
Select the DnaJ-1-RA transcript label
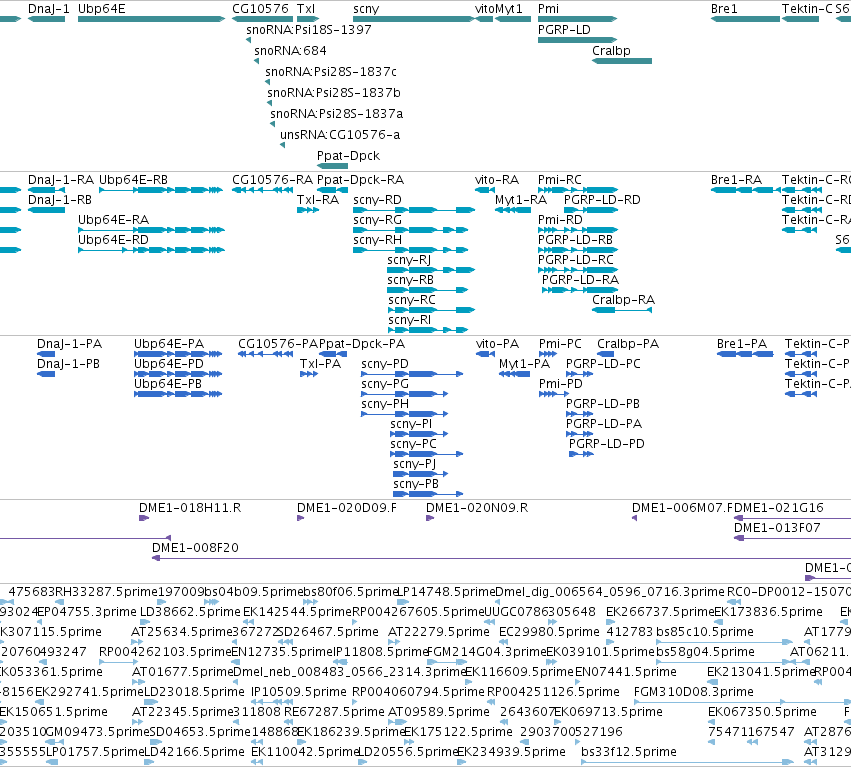pyautogui.click(x=61, y=180)
